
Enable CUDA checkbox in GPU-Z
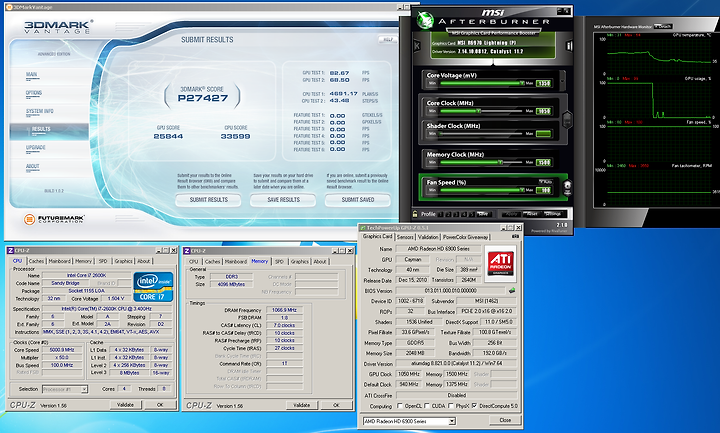point(427,406)
